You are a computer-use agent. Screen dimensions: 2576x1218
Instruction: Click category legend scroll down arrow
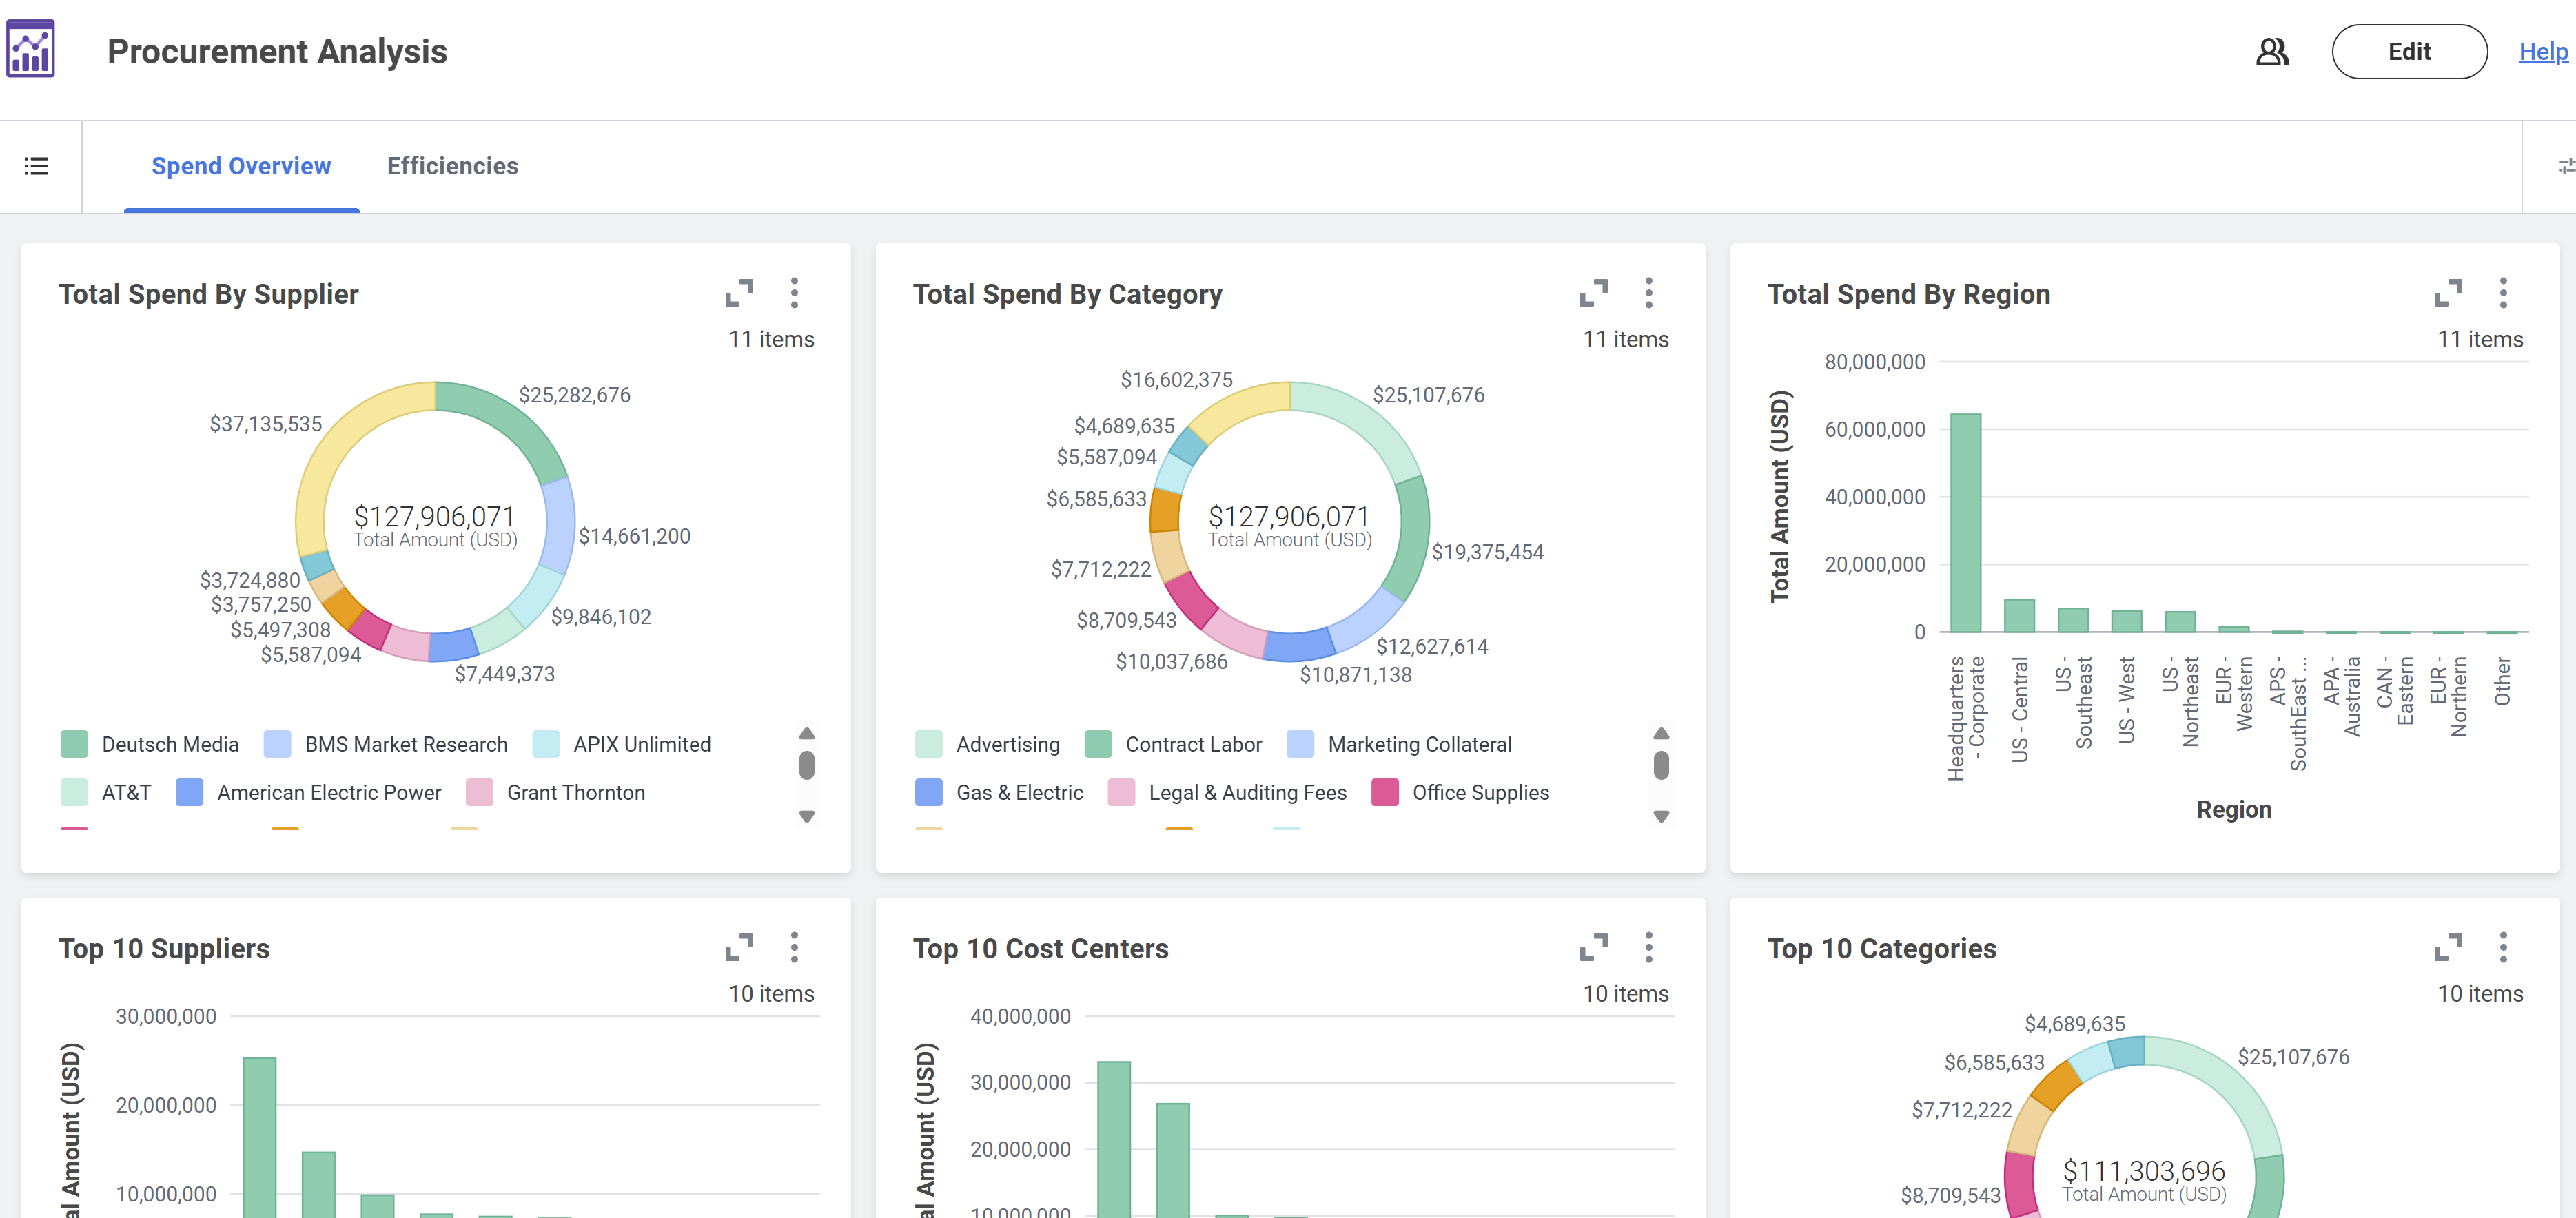(x=1661, y=817)
